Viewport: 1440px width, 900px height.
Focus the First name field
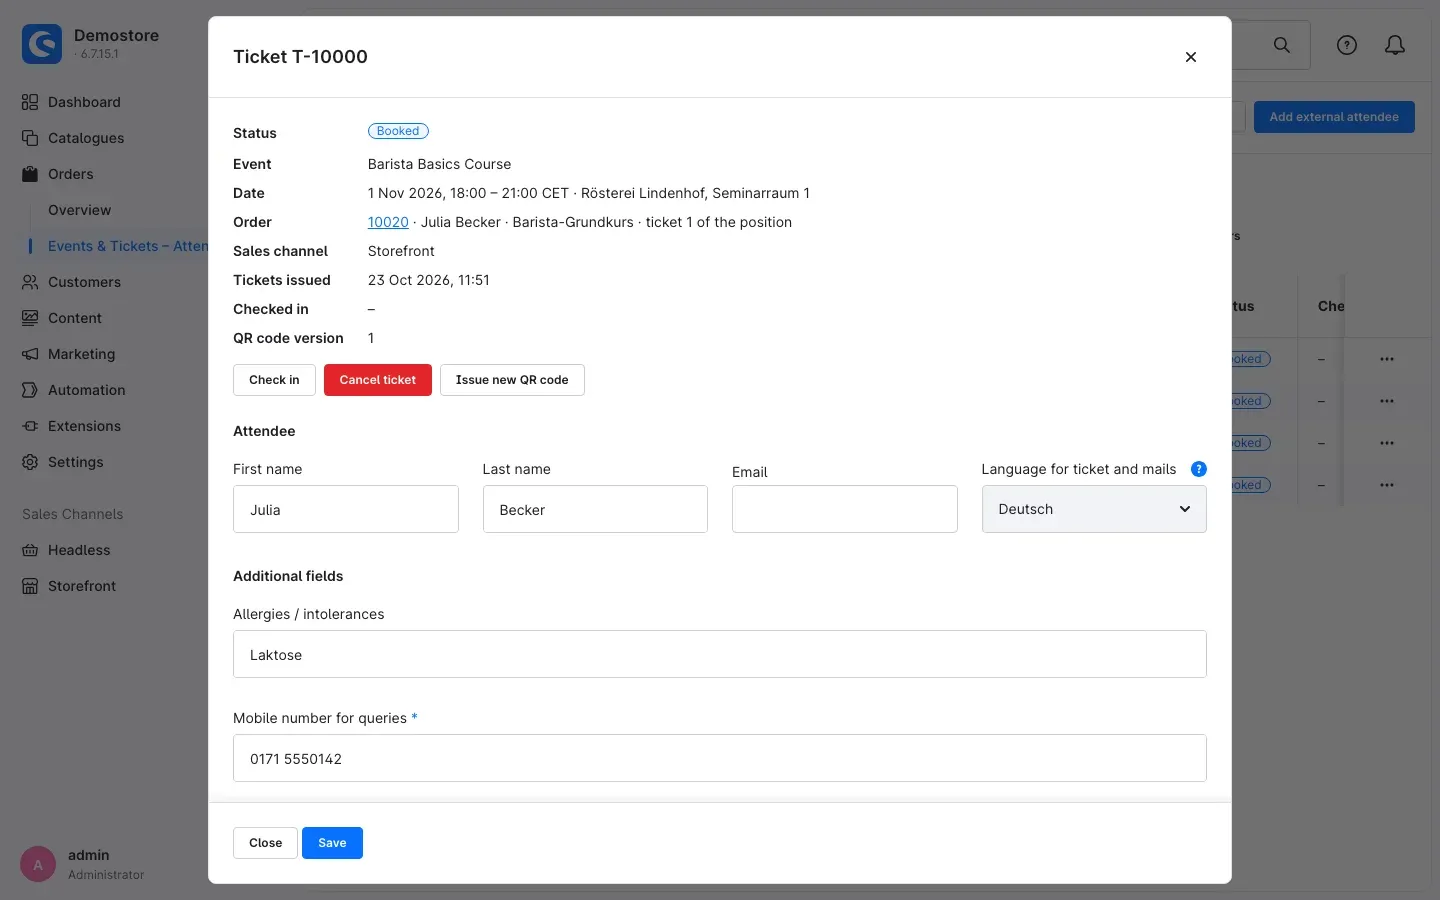pyautogui.click(x=346, y=509)
